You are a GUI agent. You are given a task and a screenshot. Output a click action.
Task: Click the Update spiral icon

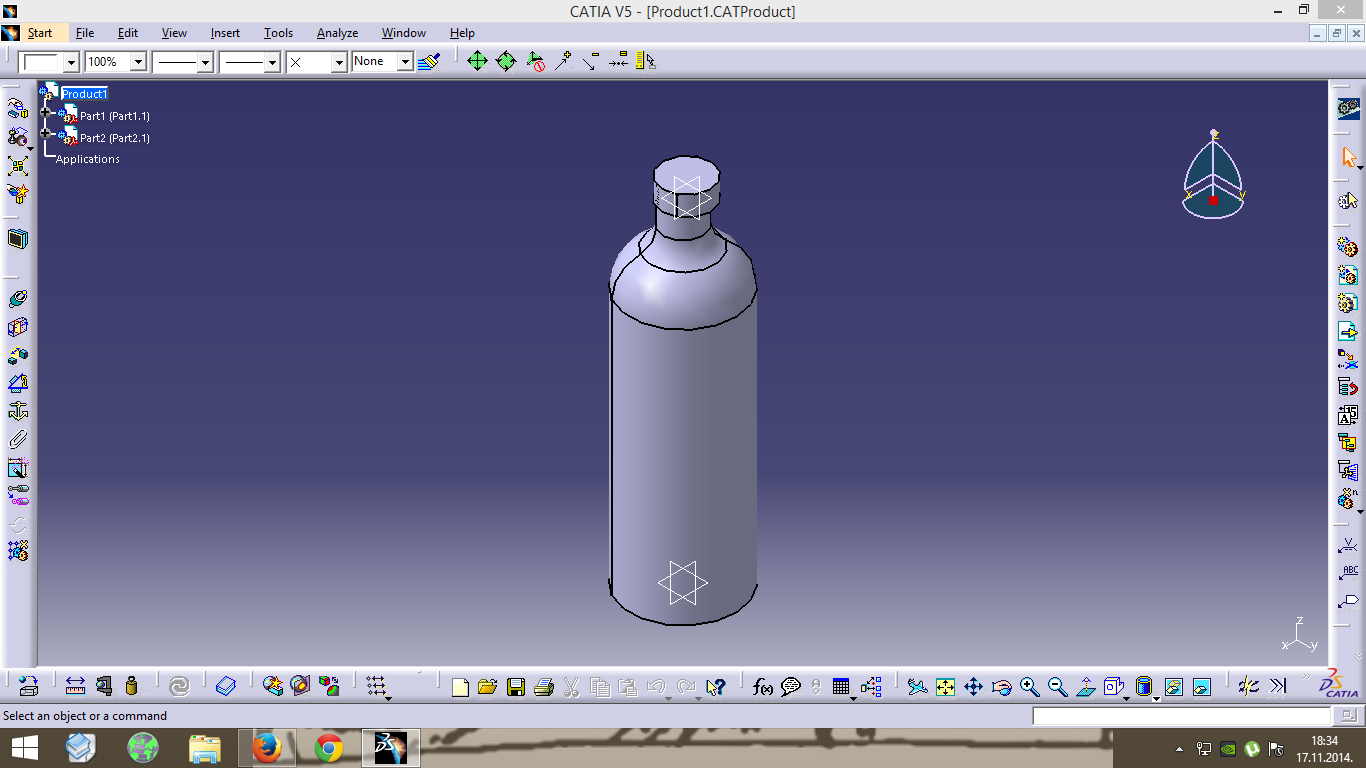tap(180, 686)
